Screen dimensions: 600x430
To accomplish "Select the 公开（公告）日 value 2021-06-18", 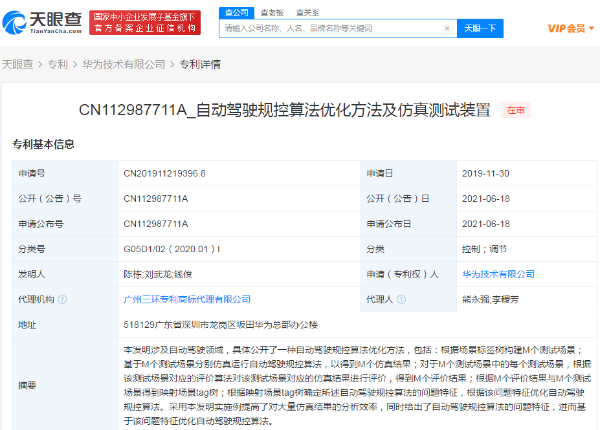I will pyautogui.click(x=486, y=199).
